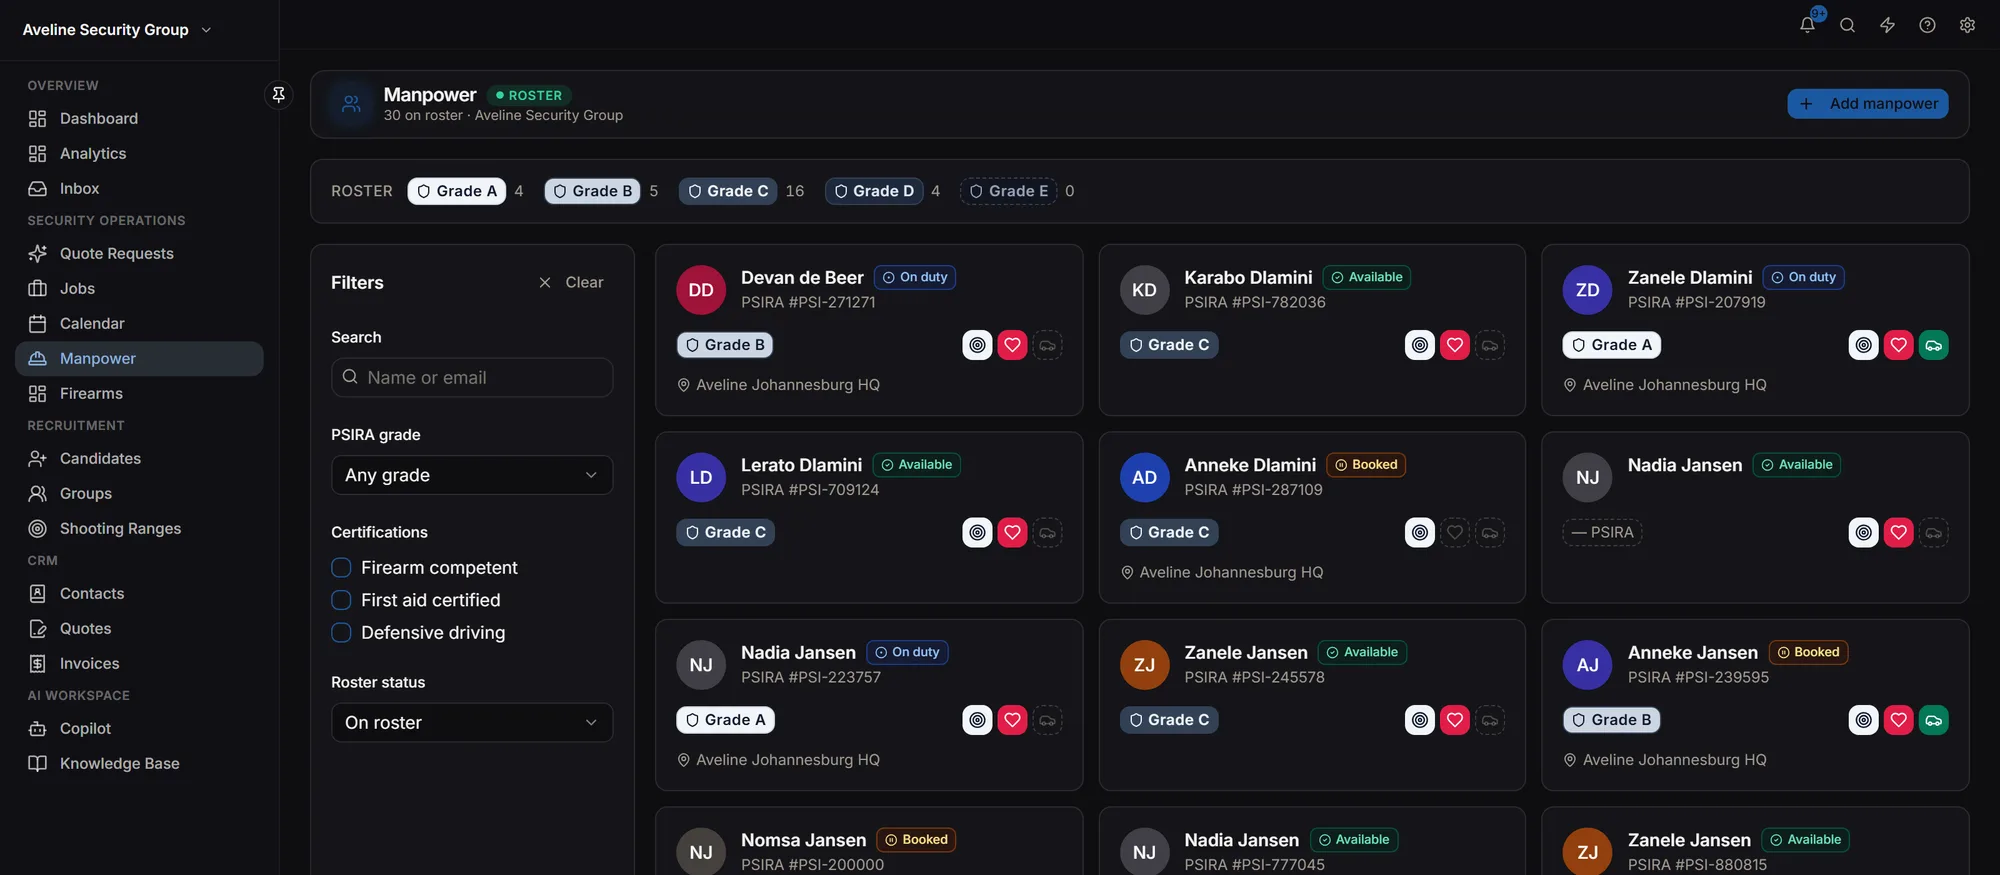Toggle the Grade C roster chip
This screenshot has width=2000, height=875.
[728, 191]
